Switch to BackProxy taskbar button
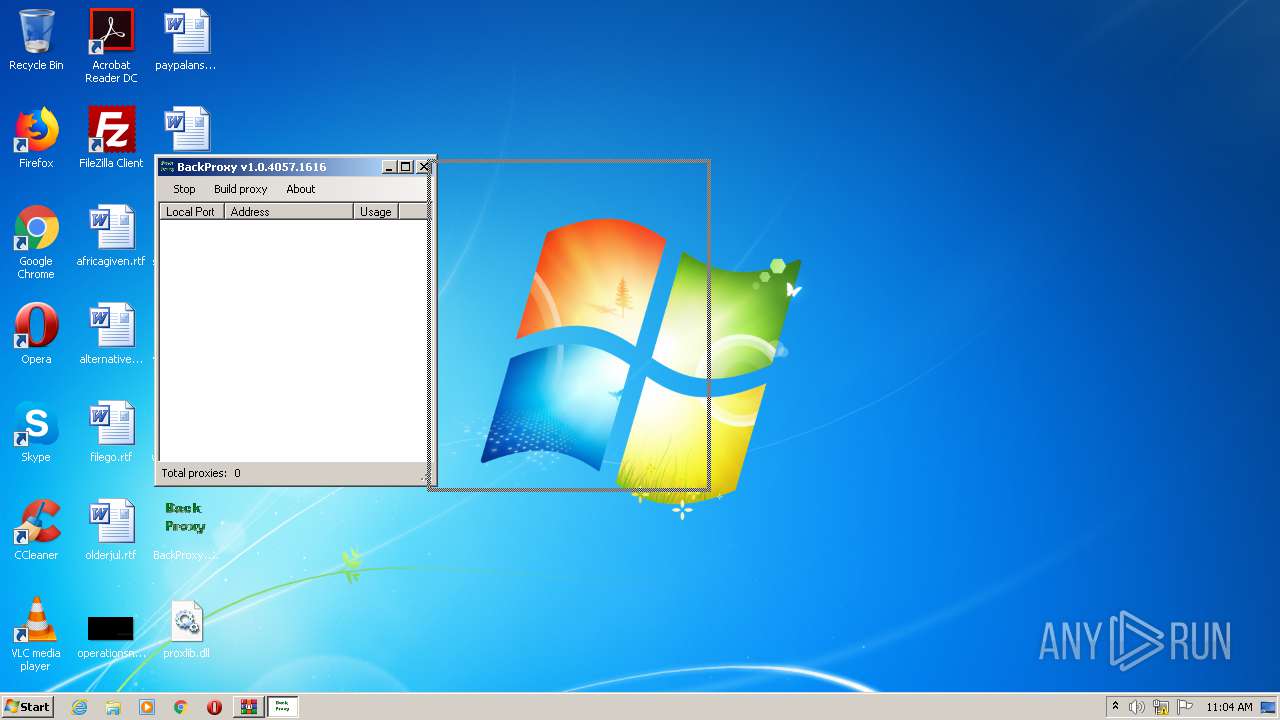This screenshot has height=720, width=1280. [282, 707]
